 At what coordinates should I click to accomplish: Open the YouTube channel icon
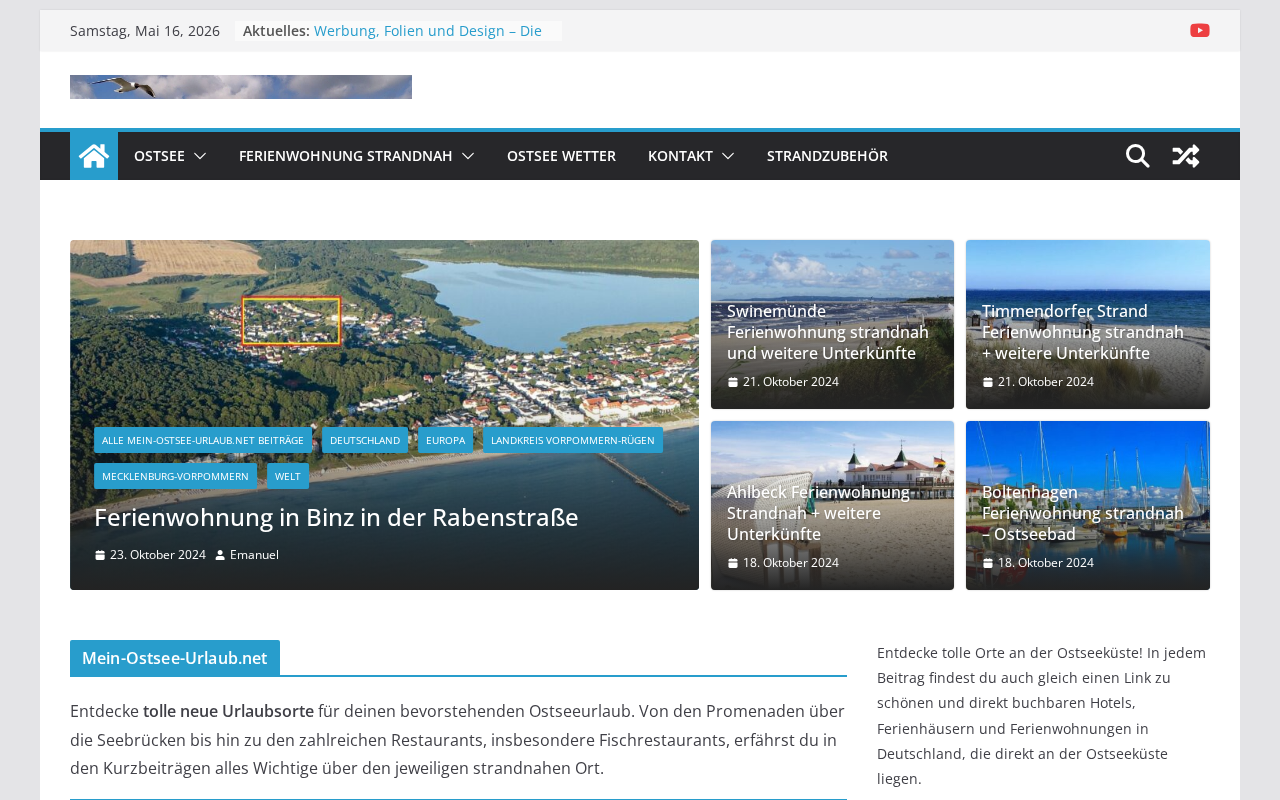point(1199,30)
